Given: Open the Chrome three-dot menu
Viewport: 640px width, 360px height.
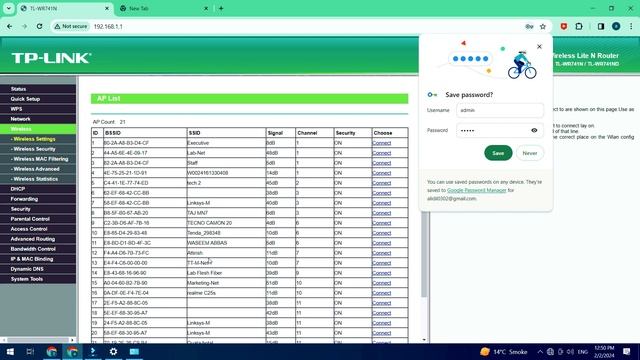Looking at the screenshot, I should coord(631,27).
